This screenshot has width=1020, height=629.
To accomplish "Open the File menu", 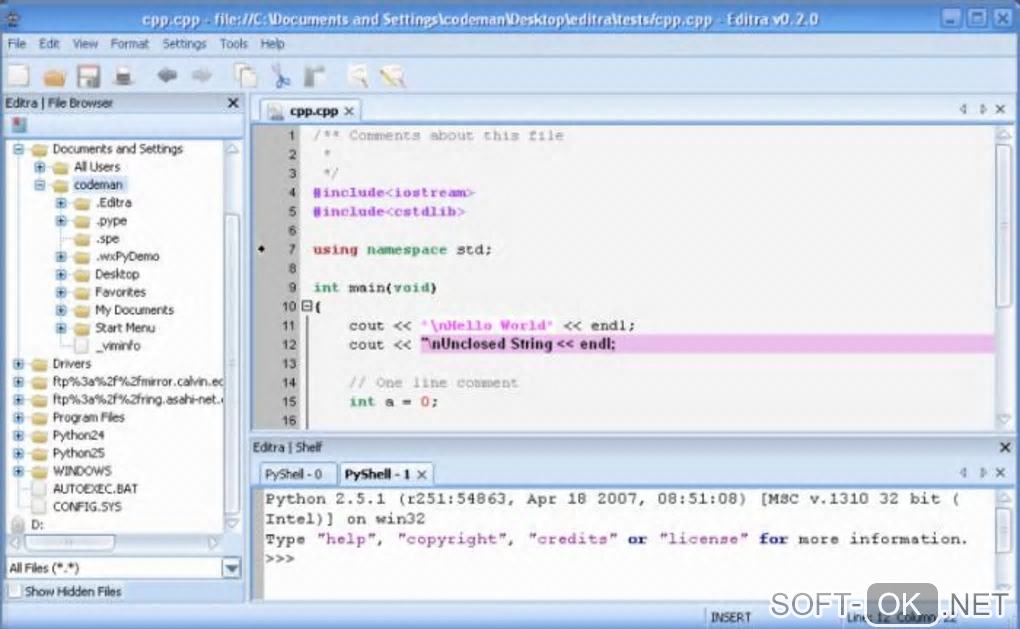I will point(17,44).
